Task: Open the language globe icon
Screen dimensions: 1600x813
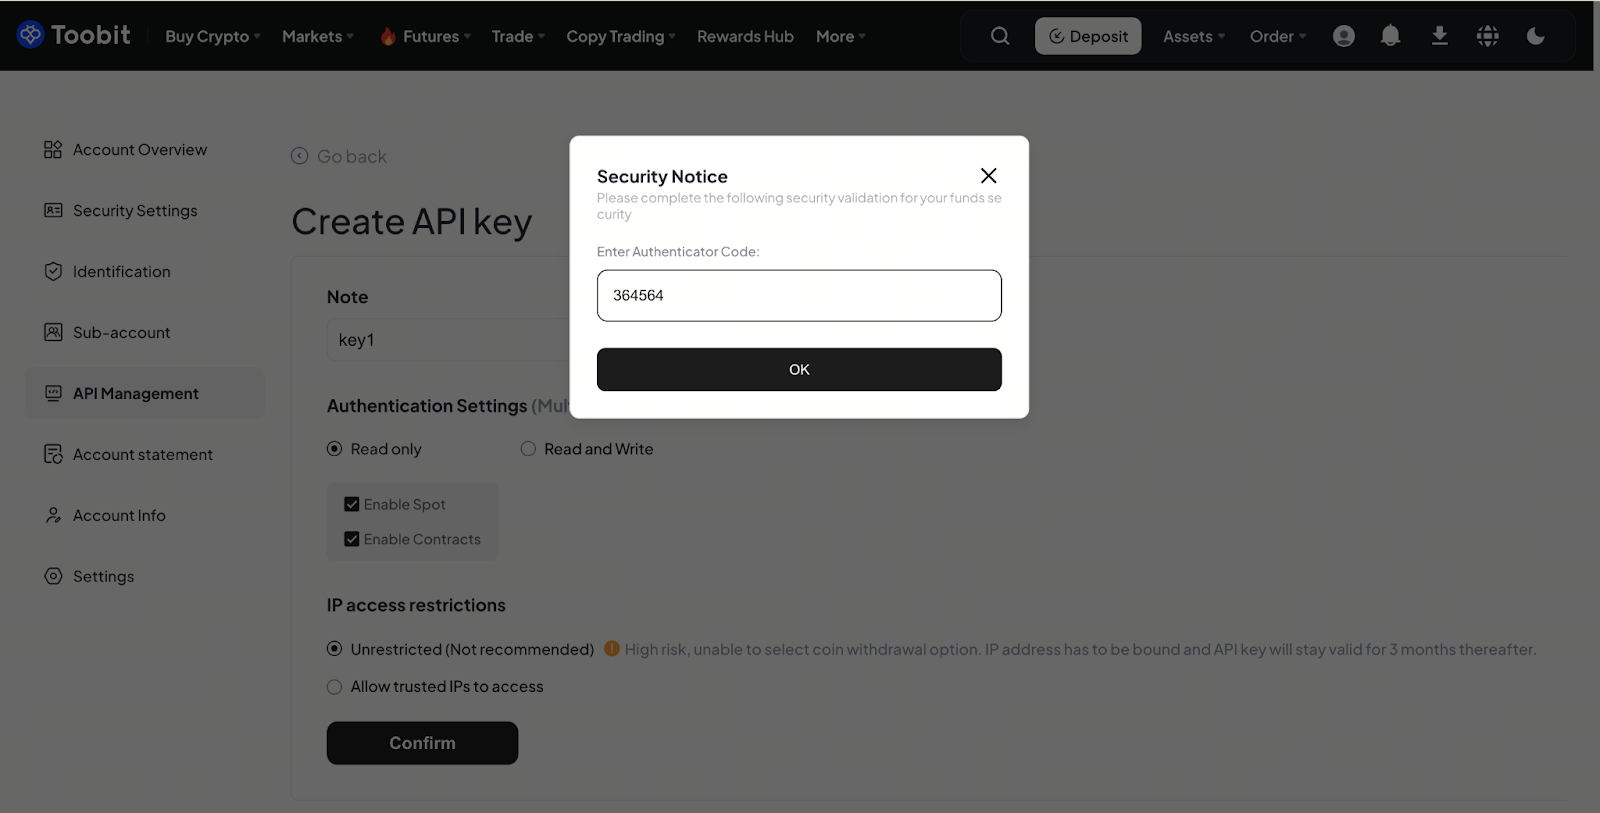Action: pos(1488,36)
